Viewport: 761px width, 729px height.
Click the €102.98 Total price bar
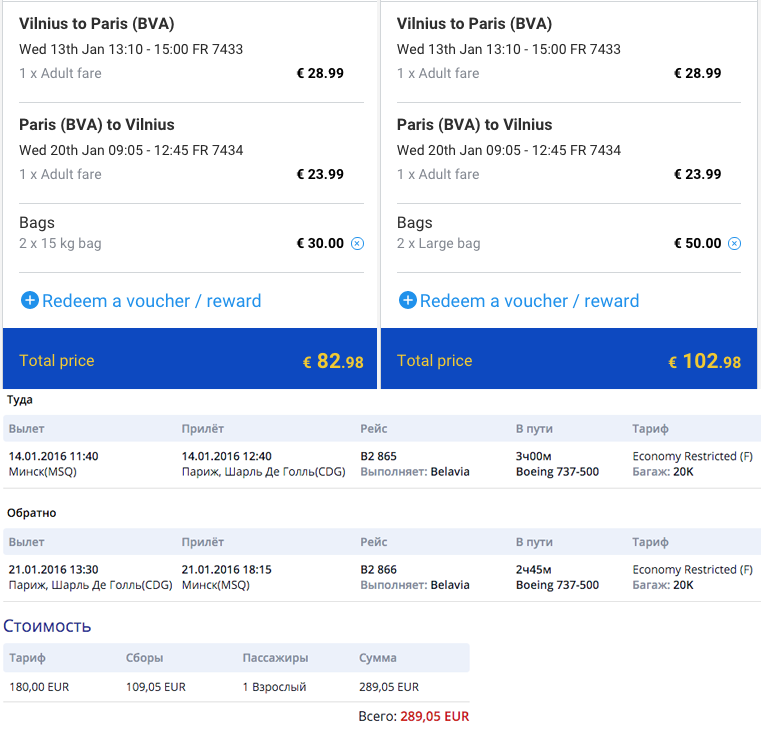pyautogui.click(x=569, y=359)
